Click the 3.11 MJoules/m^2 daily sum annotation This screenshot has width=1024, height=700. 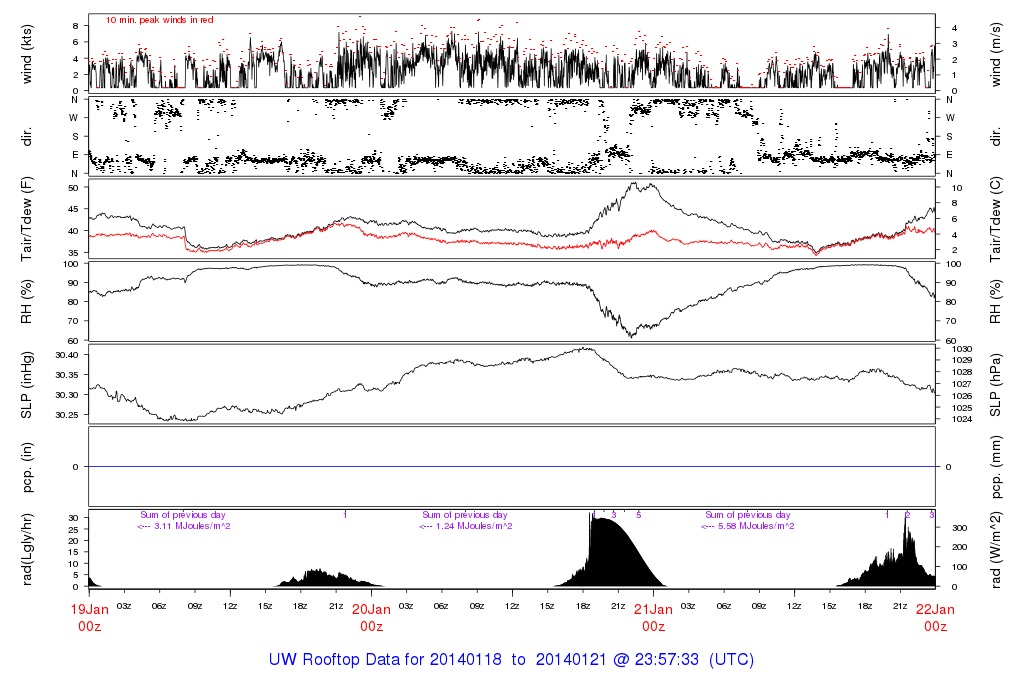pos(184,526)
